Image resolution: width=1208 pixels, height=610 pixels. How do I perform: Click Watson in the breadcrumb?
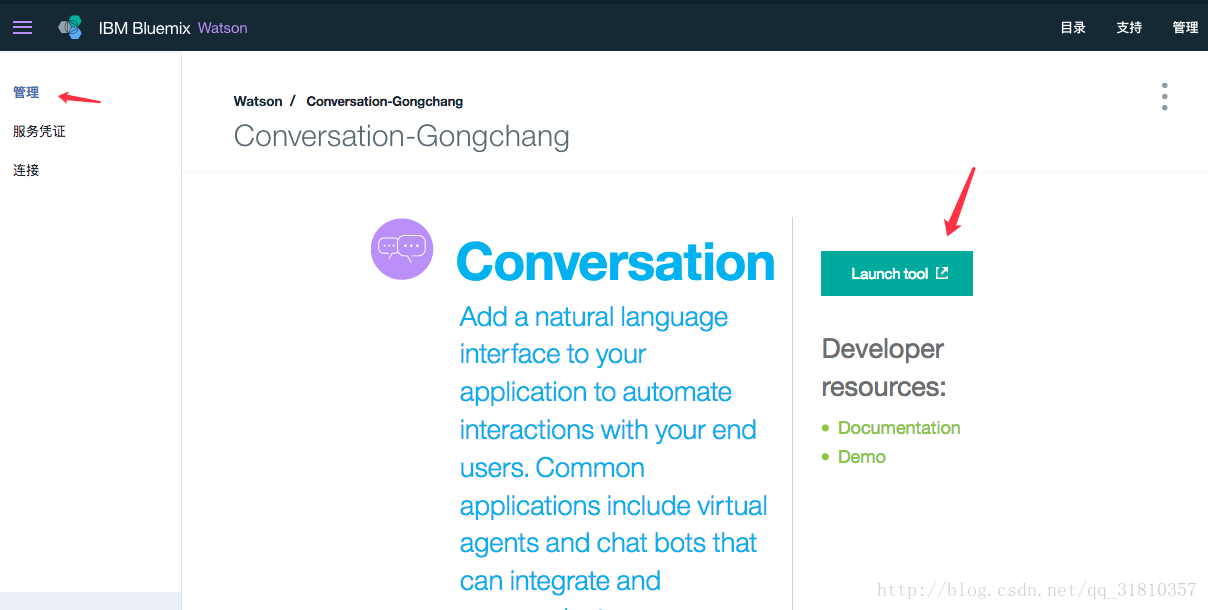click(x=258, y=101)
